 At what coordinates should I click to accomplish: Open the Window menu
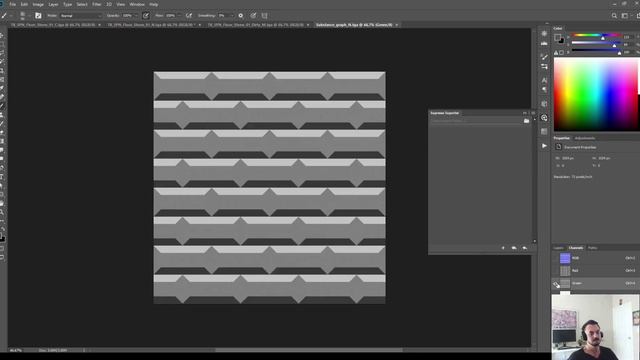tap(137, 4)
